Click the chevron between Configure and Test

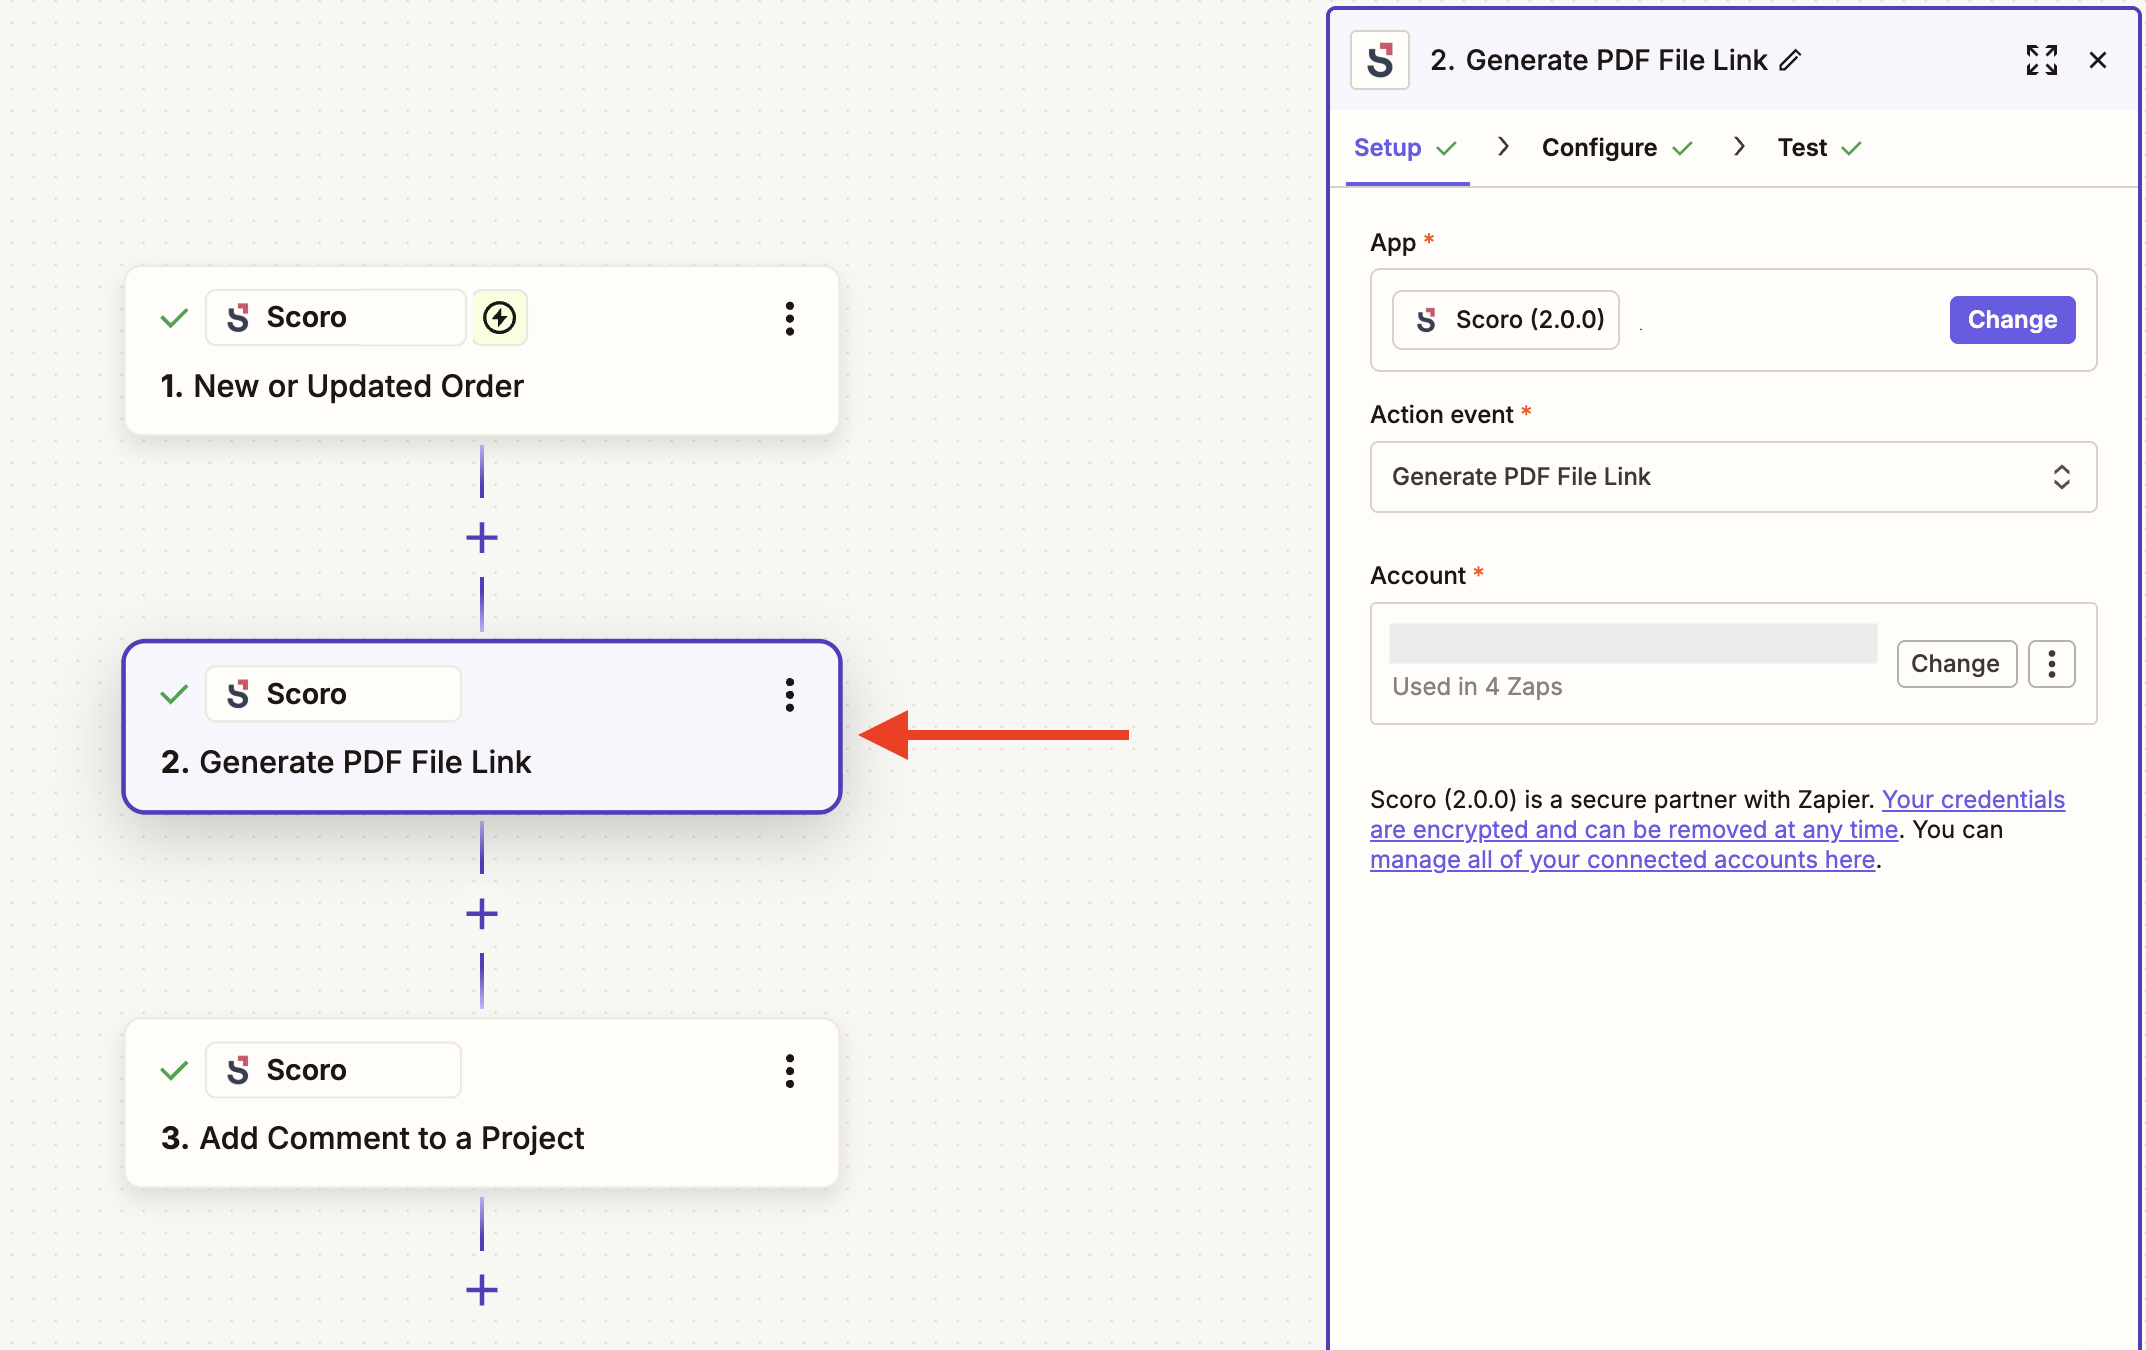point(1739,147)
